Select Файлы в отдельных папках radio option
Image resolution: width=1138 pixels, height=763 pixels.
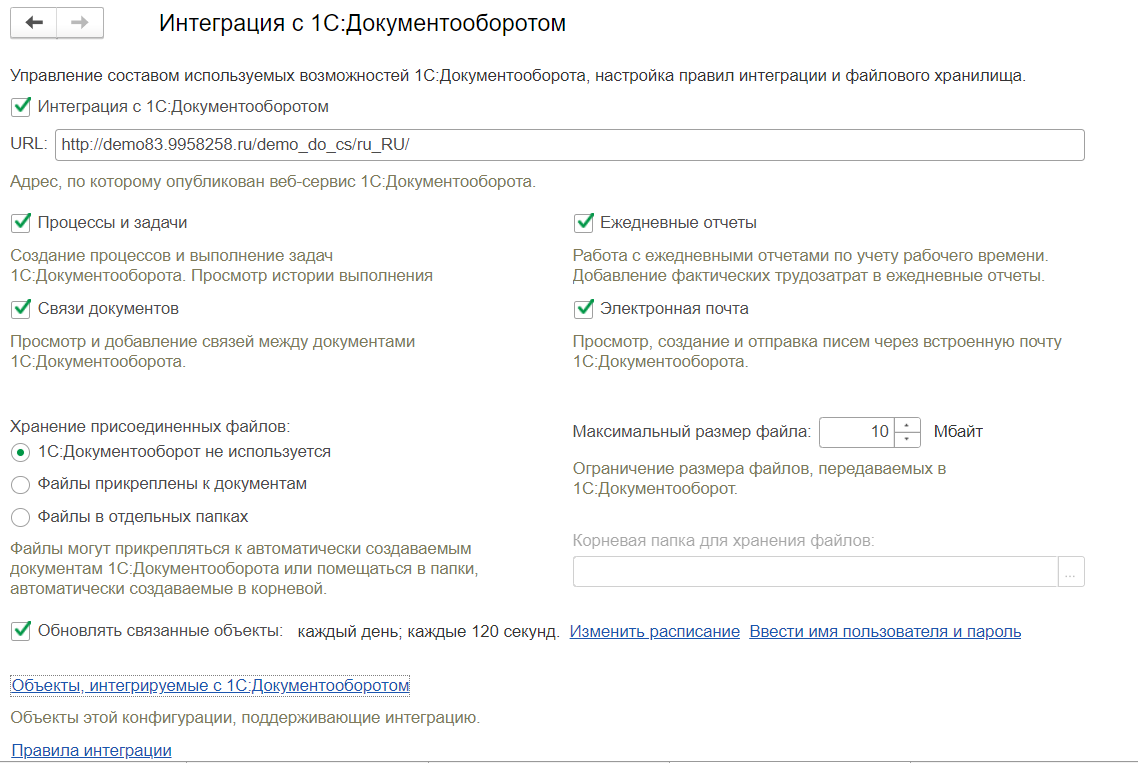(20, 517)
